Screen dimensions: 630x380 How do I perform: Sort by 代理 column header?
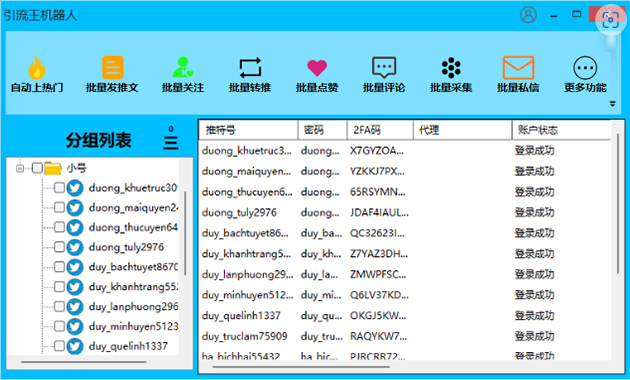(462, 130)
